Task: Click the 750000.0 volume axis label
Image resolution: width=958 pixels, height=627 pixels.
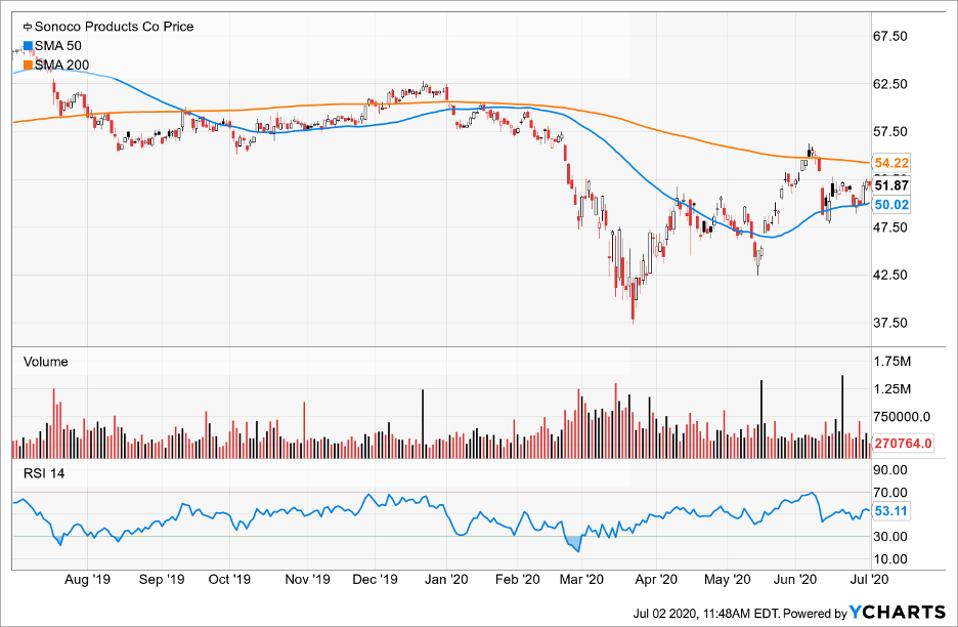Action: point(902,417)
